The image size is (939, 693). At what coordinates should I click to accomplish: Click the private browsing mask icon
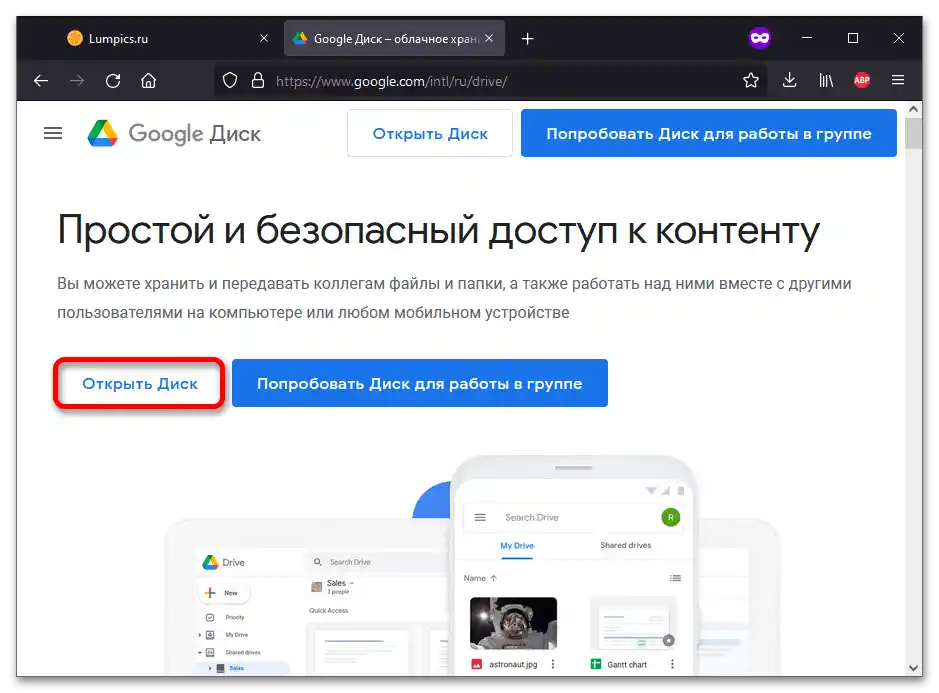point(760,38)
